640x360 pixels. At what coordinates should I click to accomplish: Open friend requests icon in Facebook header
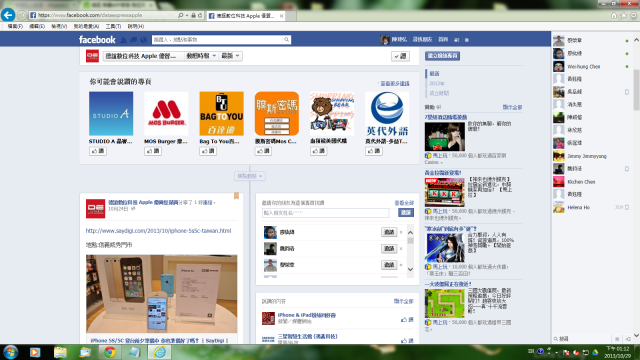124,40
